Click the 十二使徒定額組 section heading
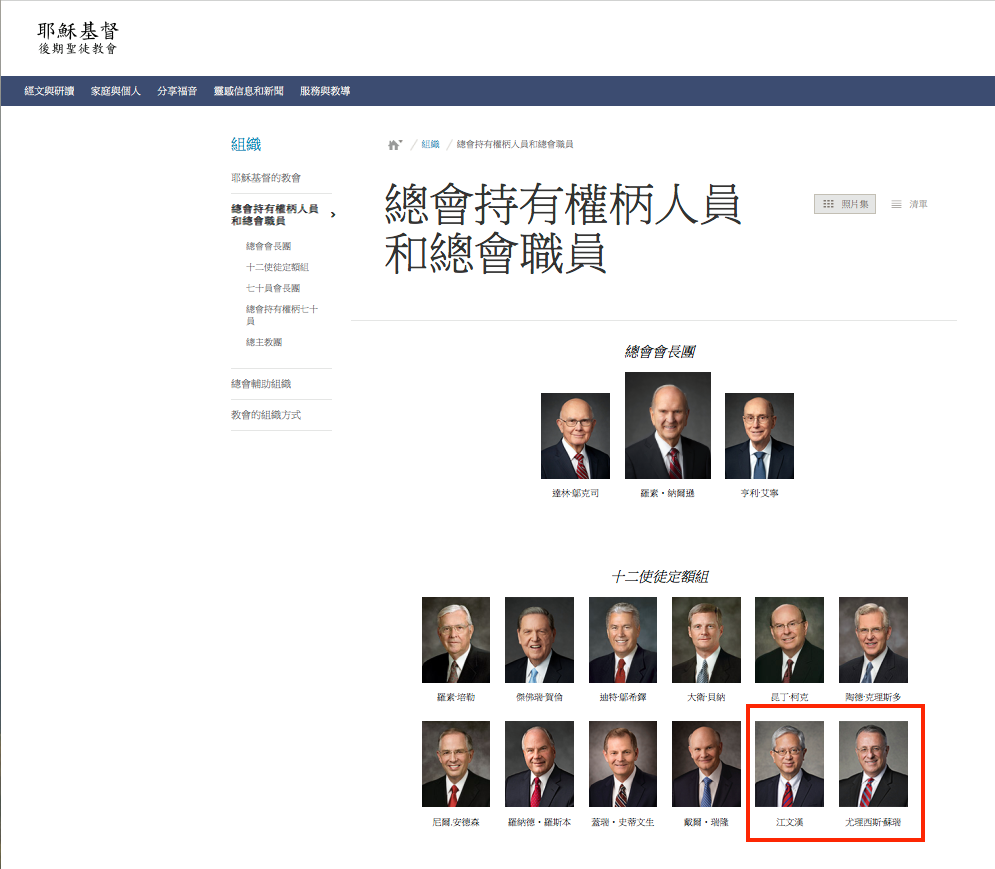The image size is (995, 869). coord(660,576)
